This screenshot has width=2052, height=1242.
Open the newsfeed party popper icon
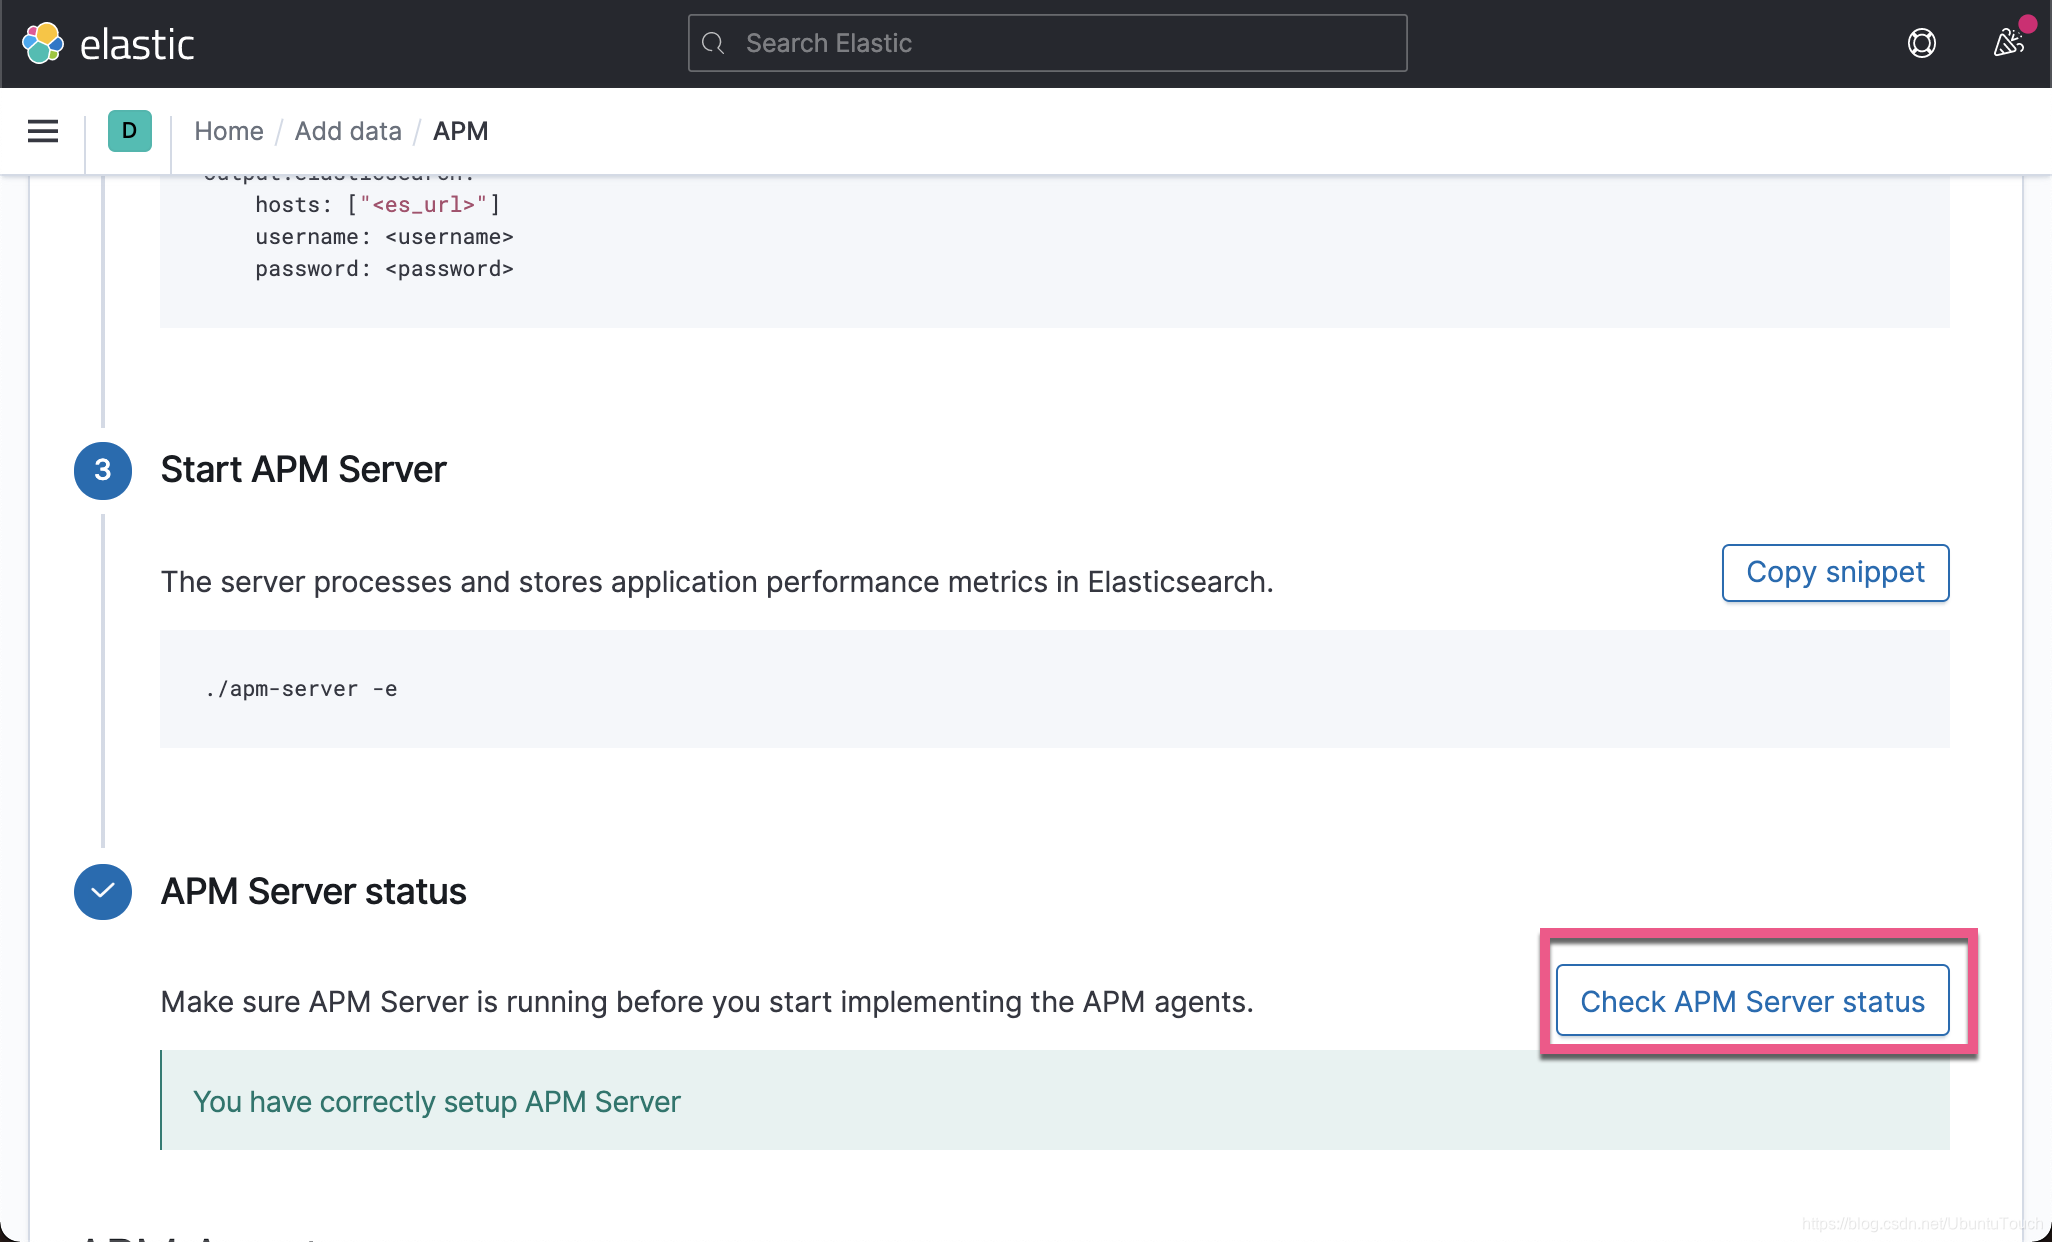[2008, 43]
